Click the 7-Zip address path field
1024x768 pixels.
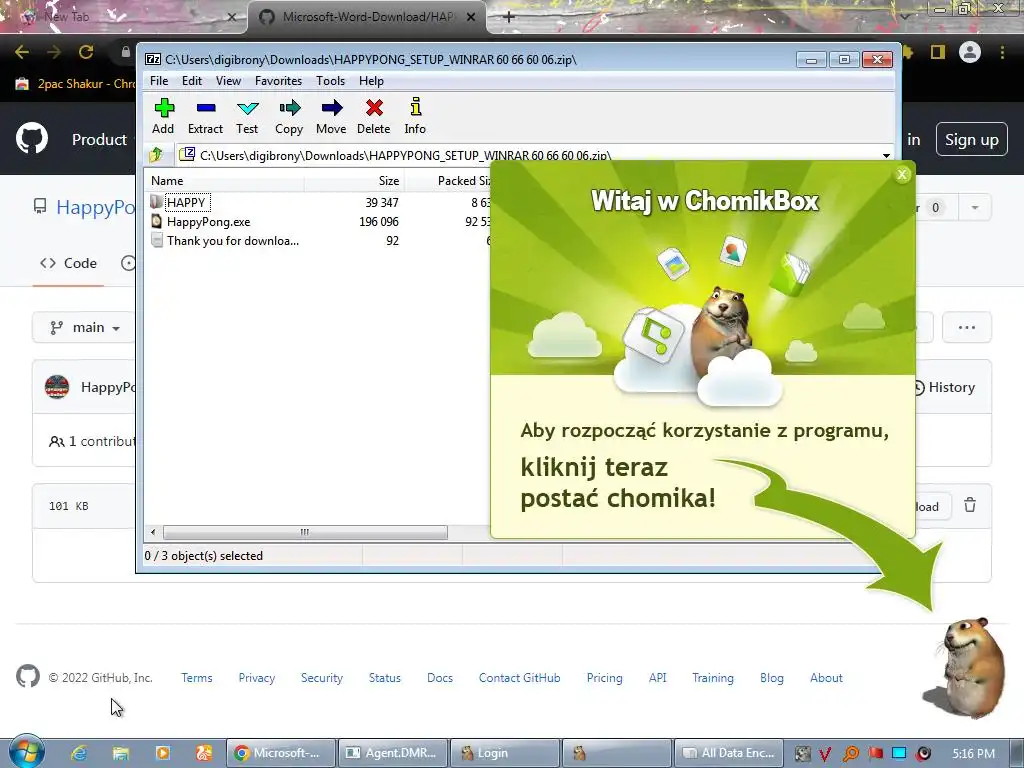pos(529,155)
